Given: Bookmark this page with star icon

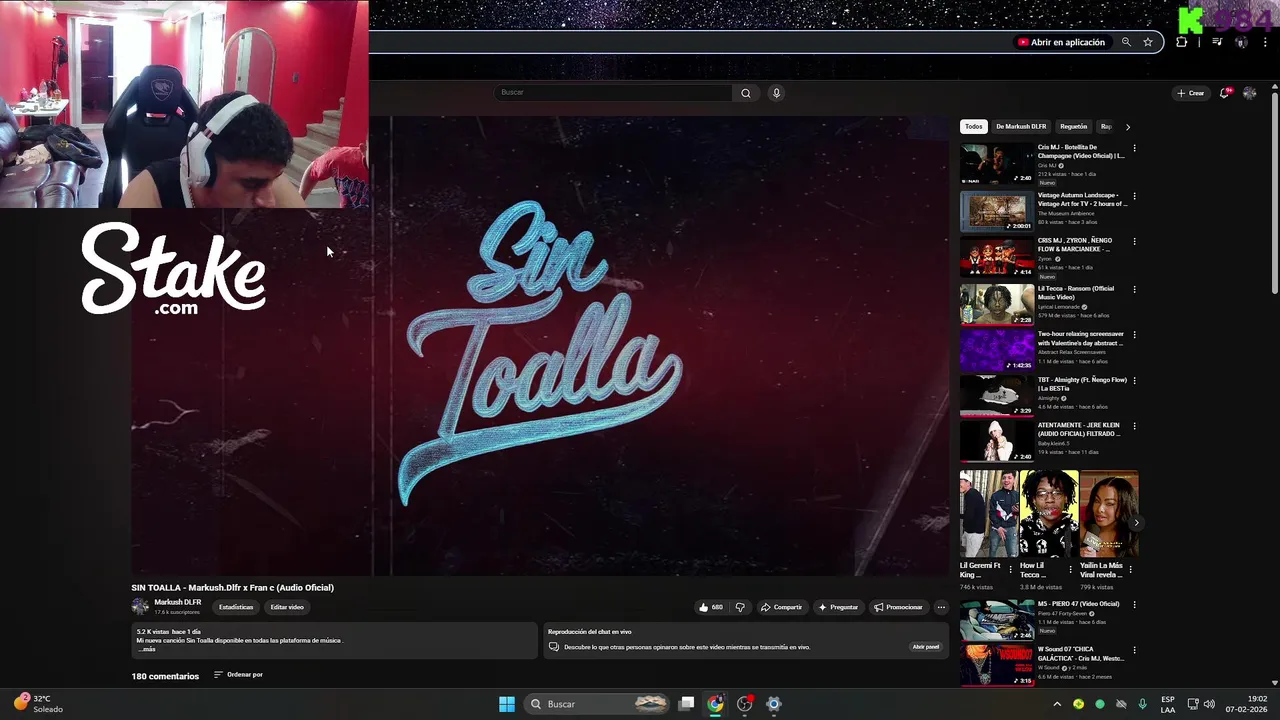Looking at the screenshot, I should tap(1148, 42).
